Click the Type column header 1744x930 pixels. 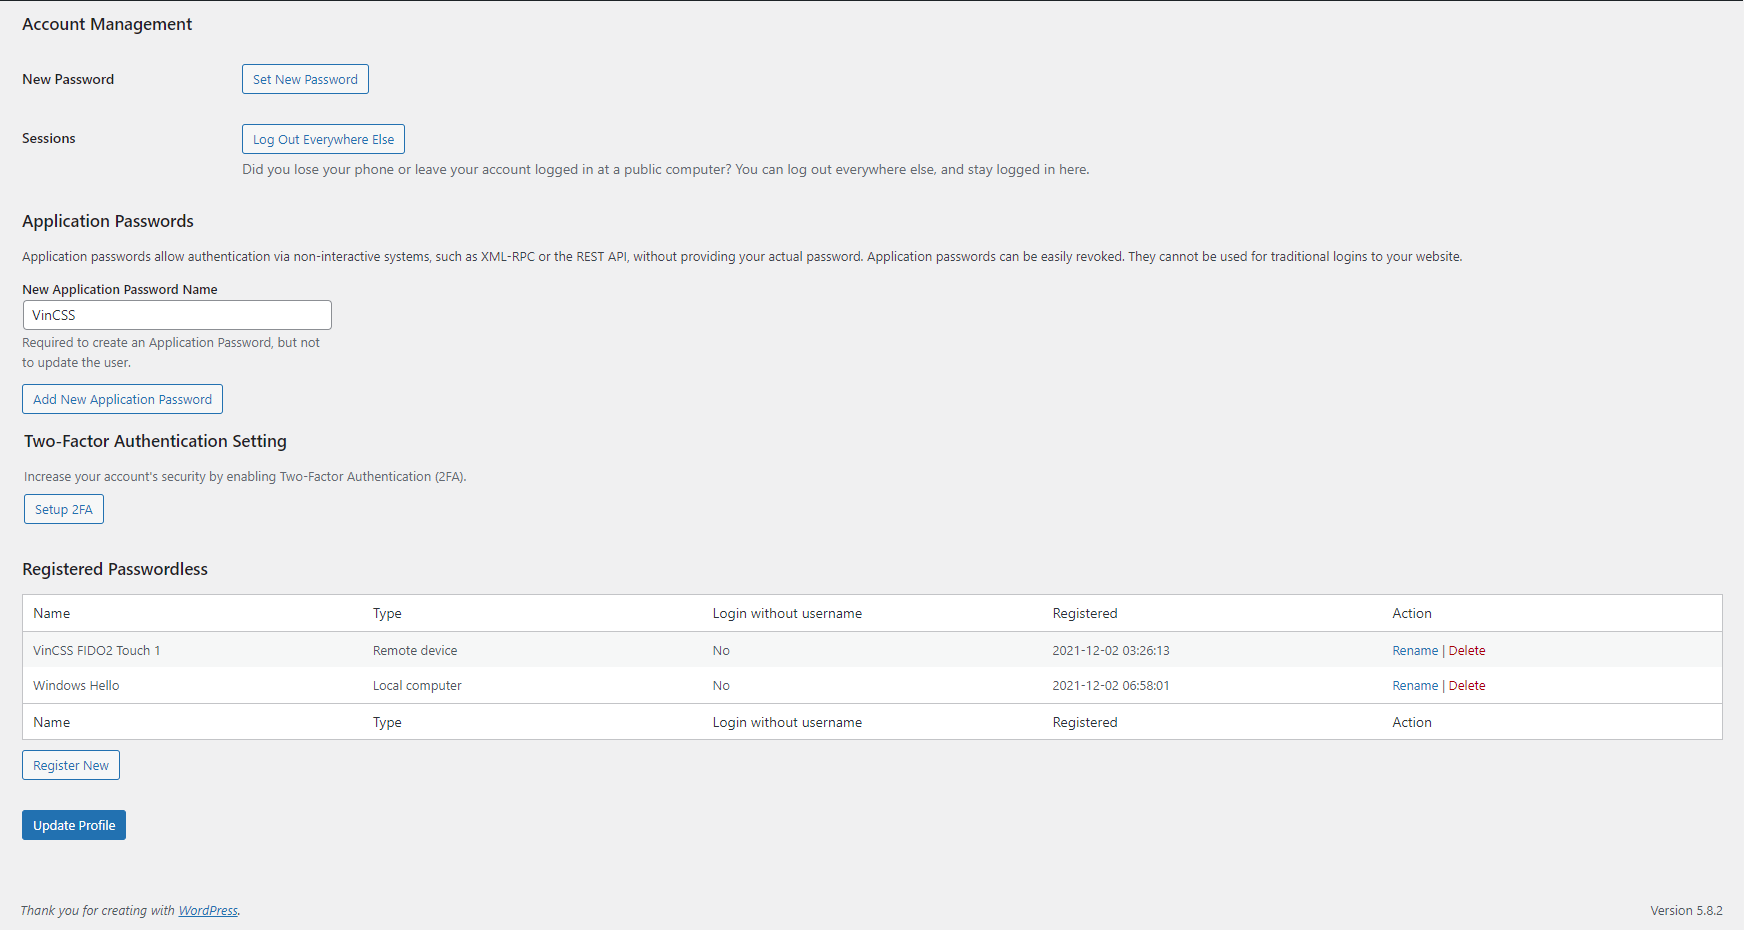(387, 613)
